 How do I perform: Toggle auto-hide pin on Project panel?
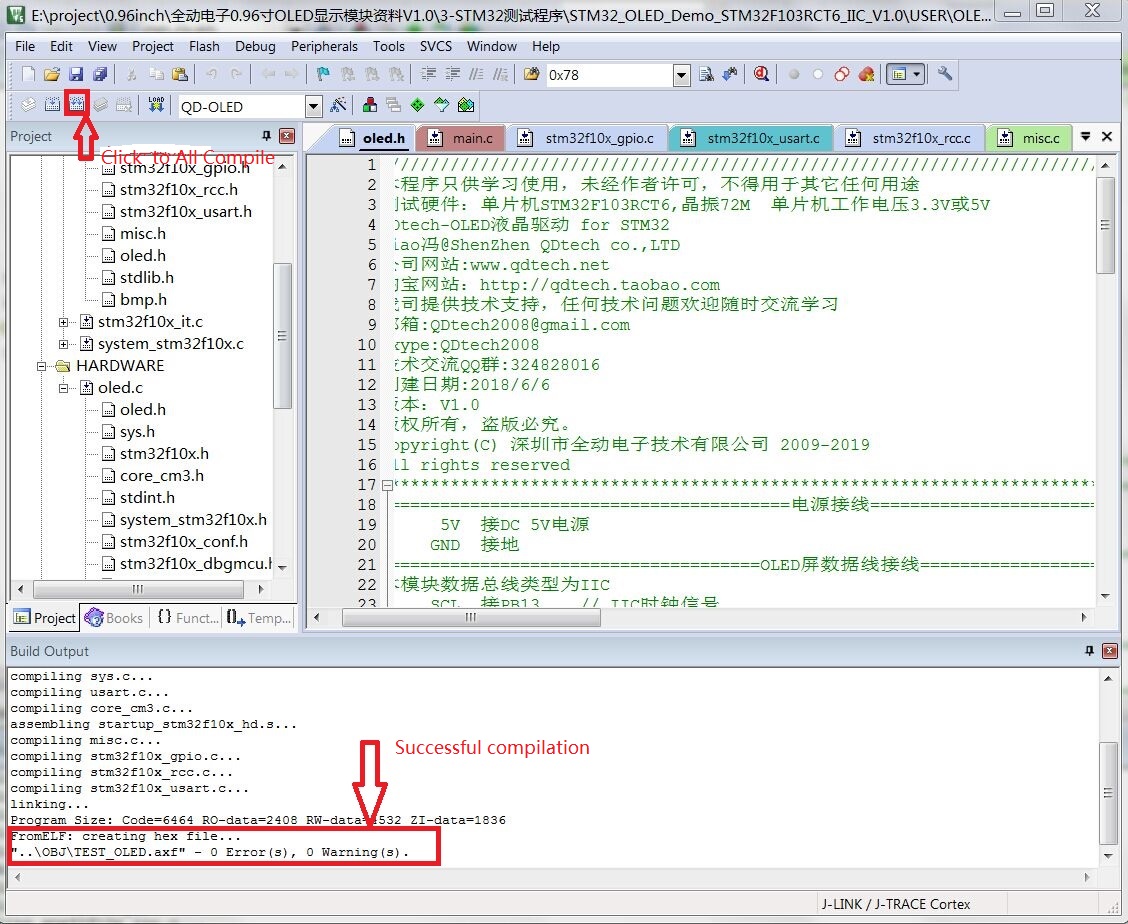[x=266, y=136]
